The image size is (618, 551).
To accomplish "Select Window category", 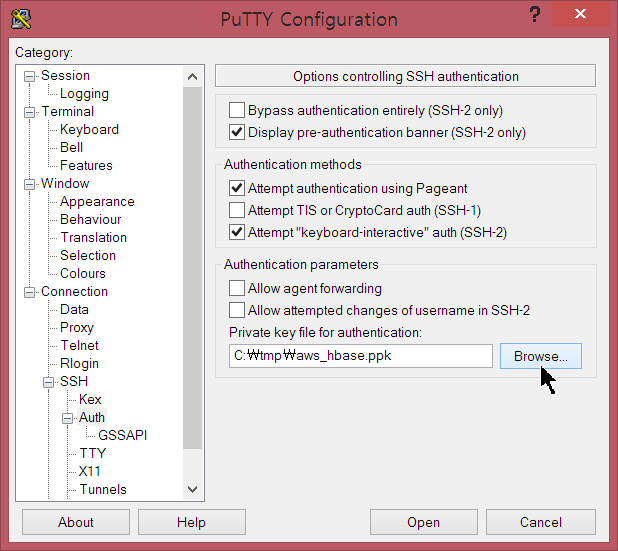I will click(x=65, y=183).
